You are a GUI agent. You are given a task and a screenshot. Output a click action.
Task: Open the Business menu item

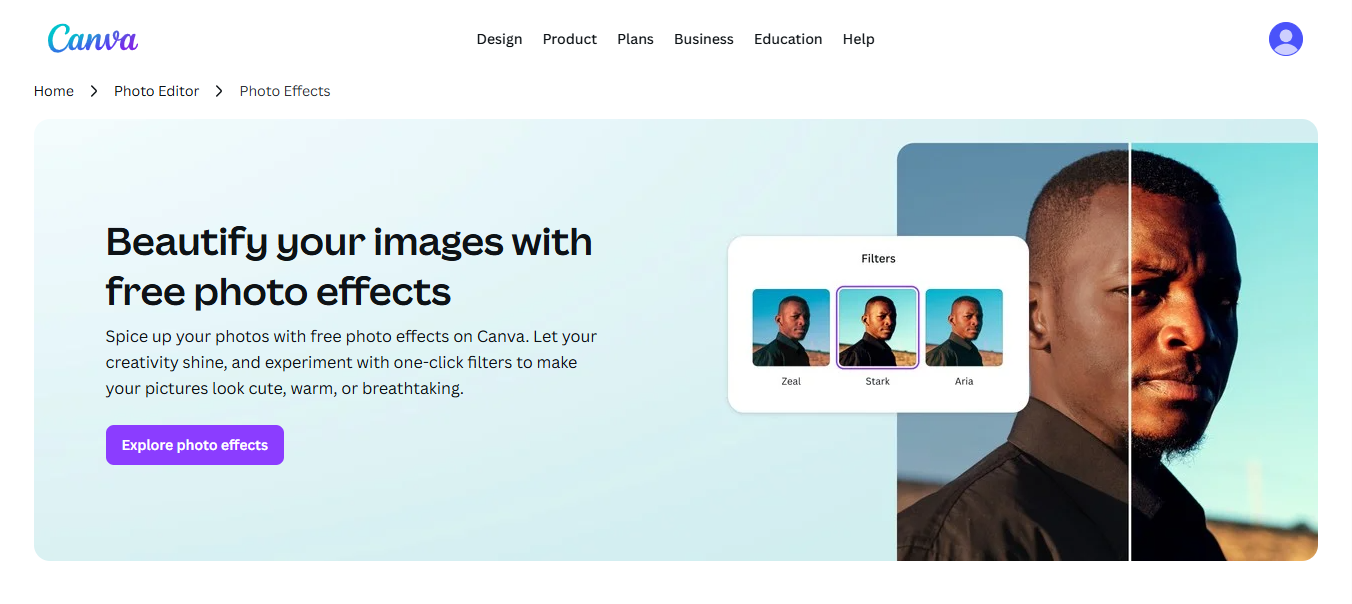[x=703, y=39]
